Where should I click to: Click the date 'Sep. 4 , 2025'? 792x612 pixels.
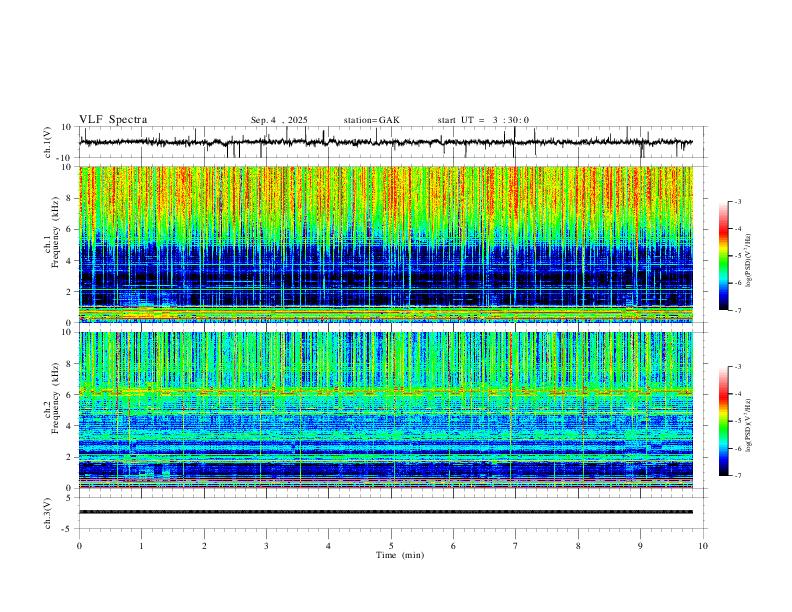pyautogui.click(x=279, y=120)
